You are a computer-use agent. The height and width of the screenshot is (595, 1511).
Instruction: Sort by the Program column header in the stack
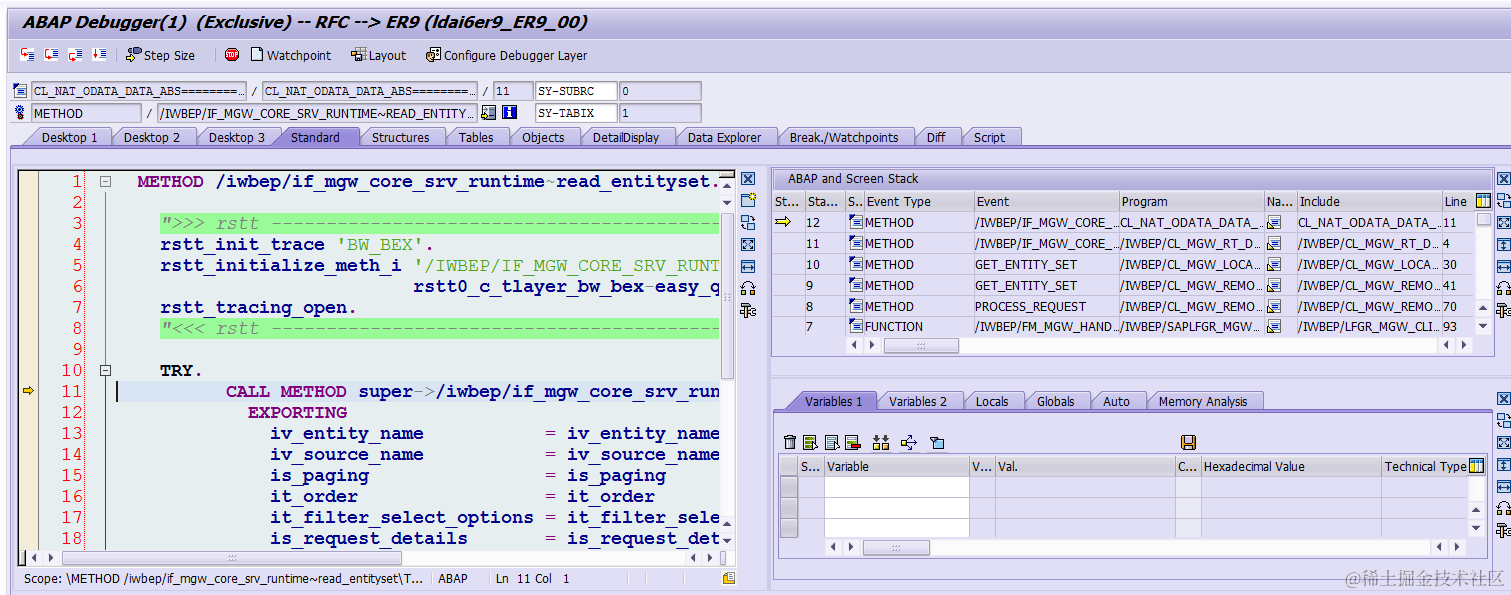1190,201
